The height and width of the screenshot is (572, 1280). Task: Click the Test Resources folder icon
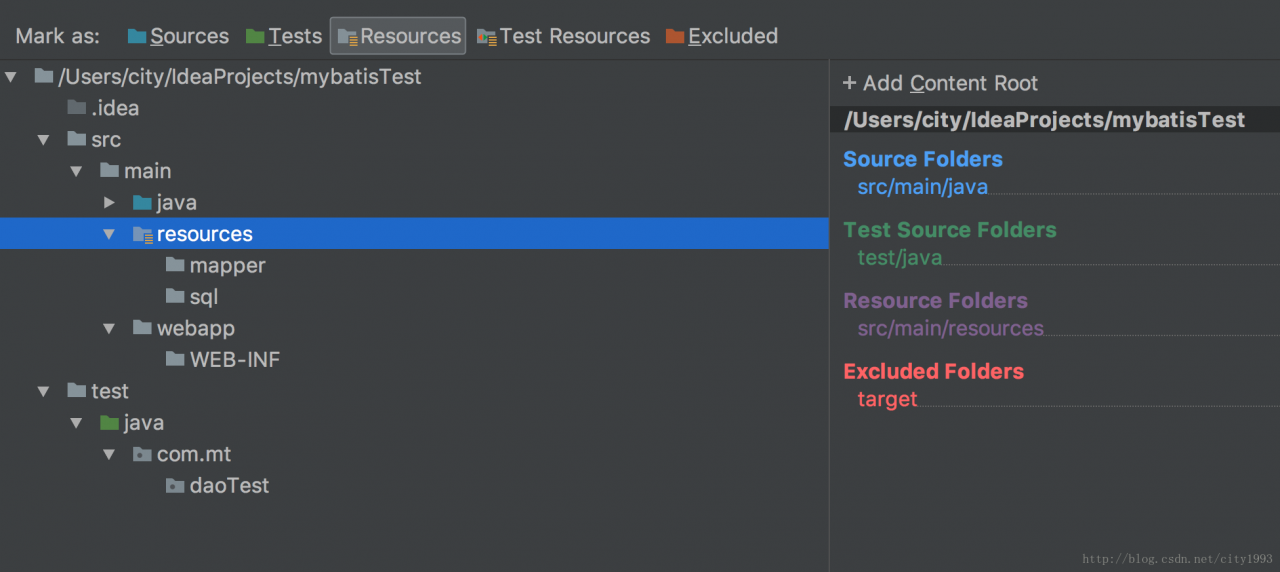[487, 37]
